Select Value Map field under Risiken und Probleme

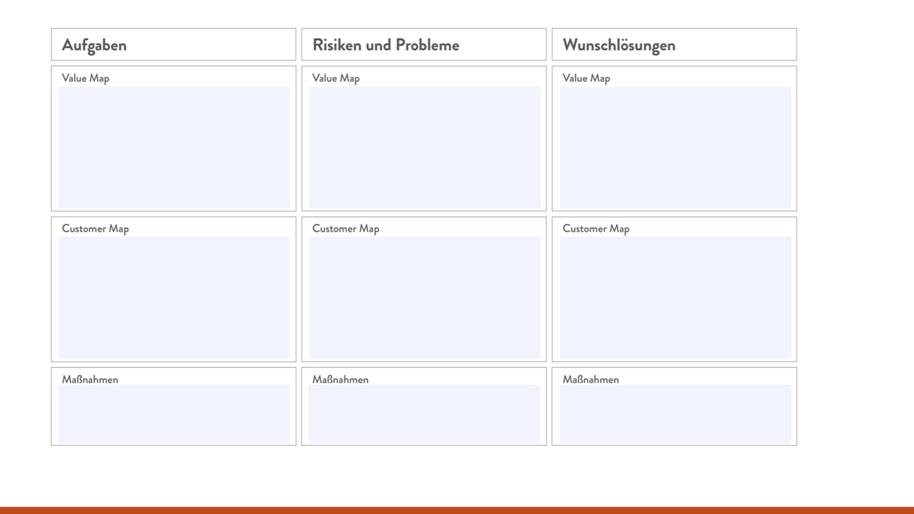coord(424,148)
